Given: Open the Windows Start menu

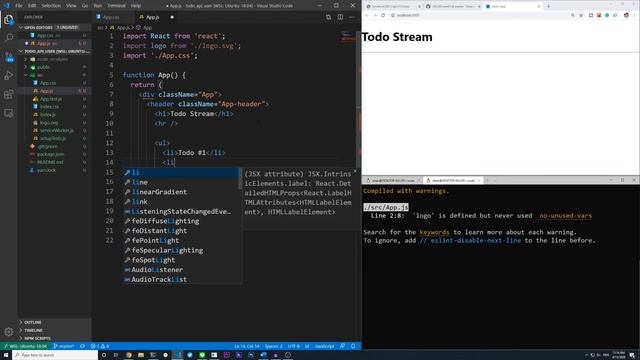Looking at the screenshot, I should 6,355.
